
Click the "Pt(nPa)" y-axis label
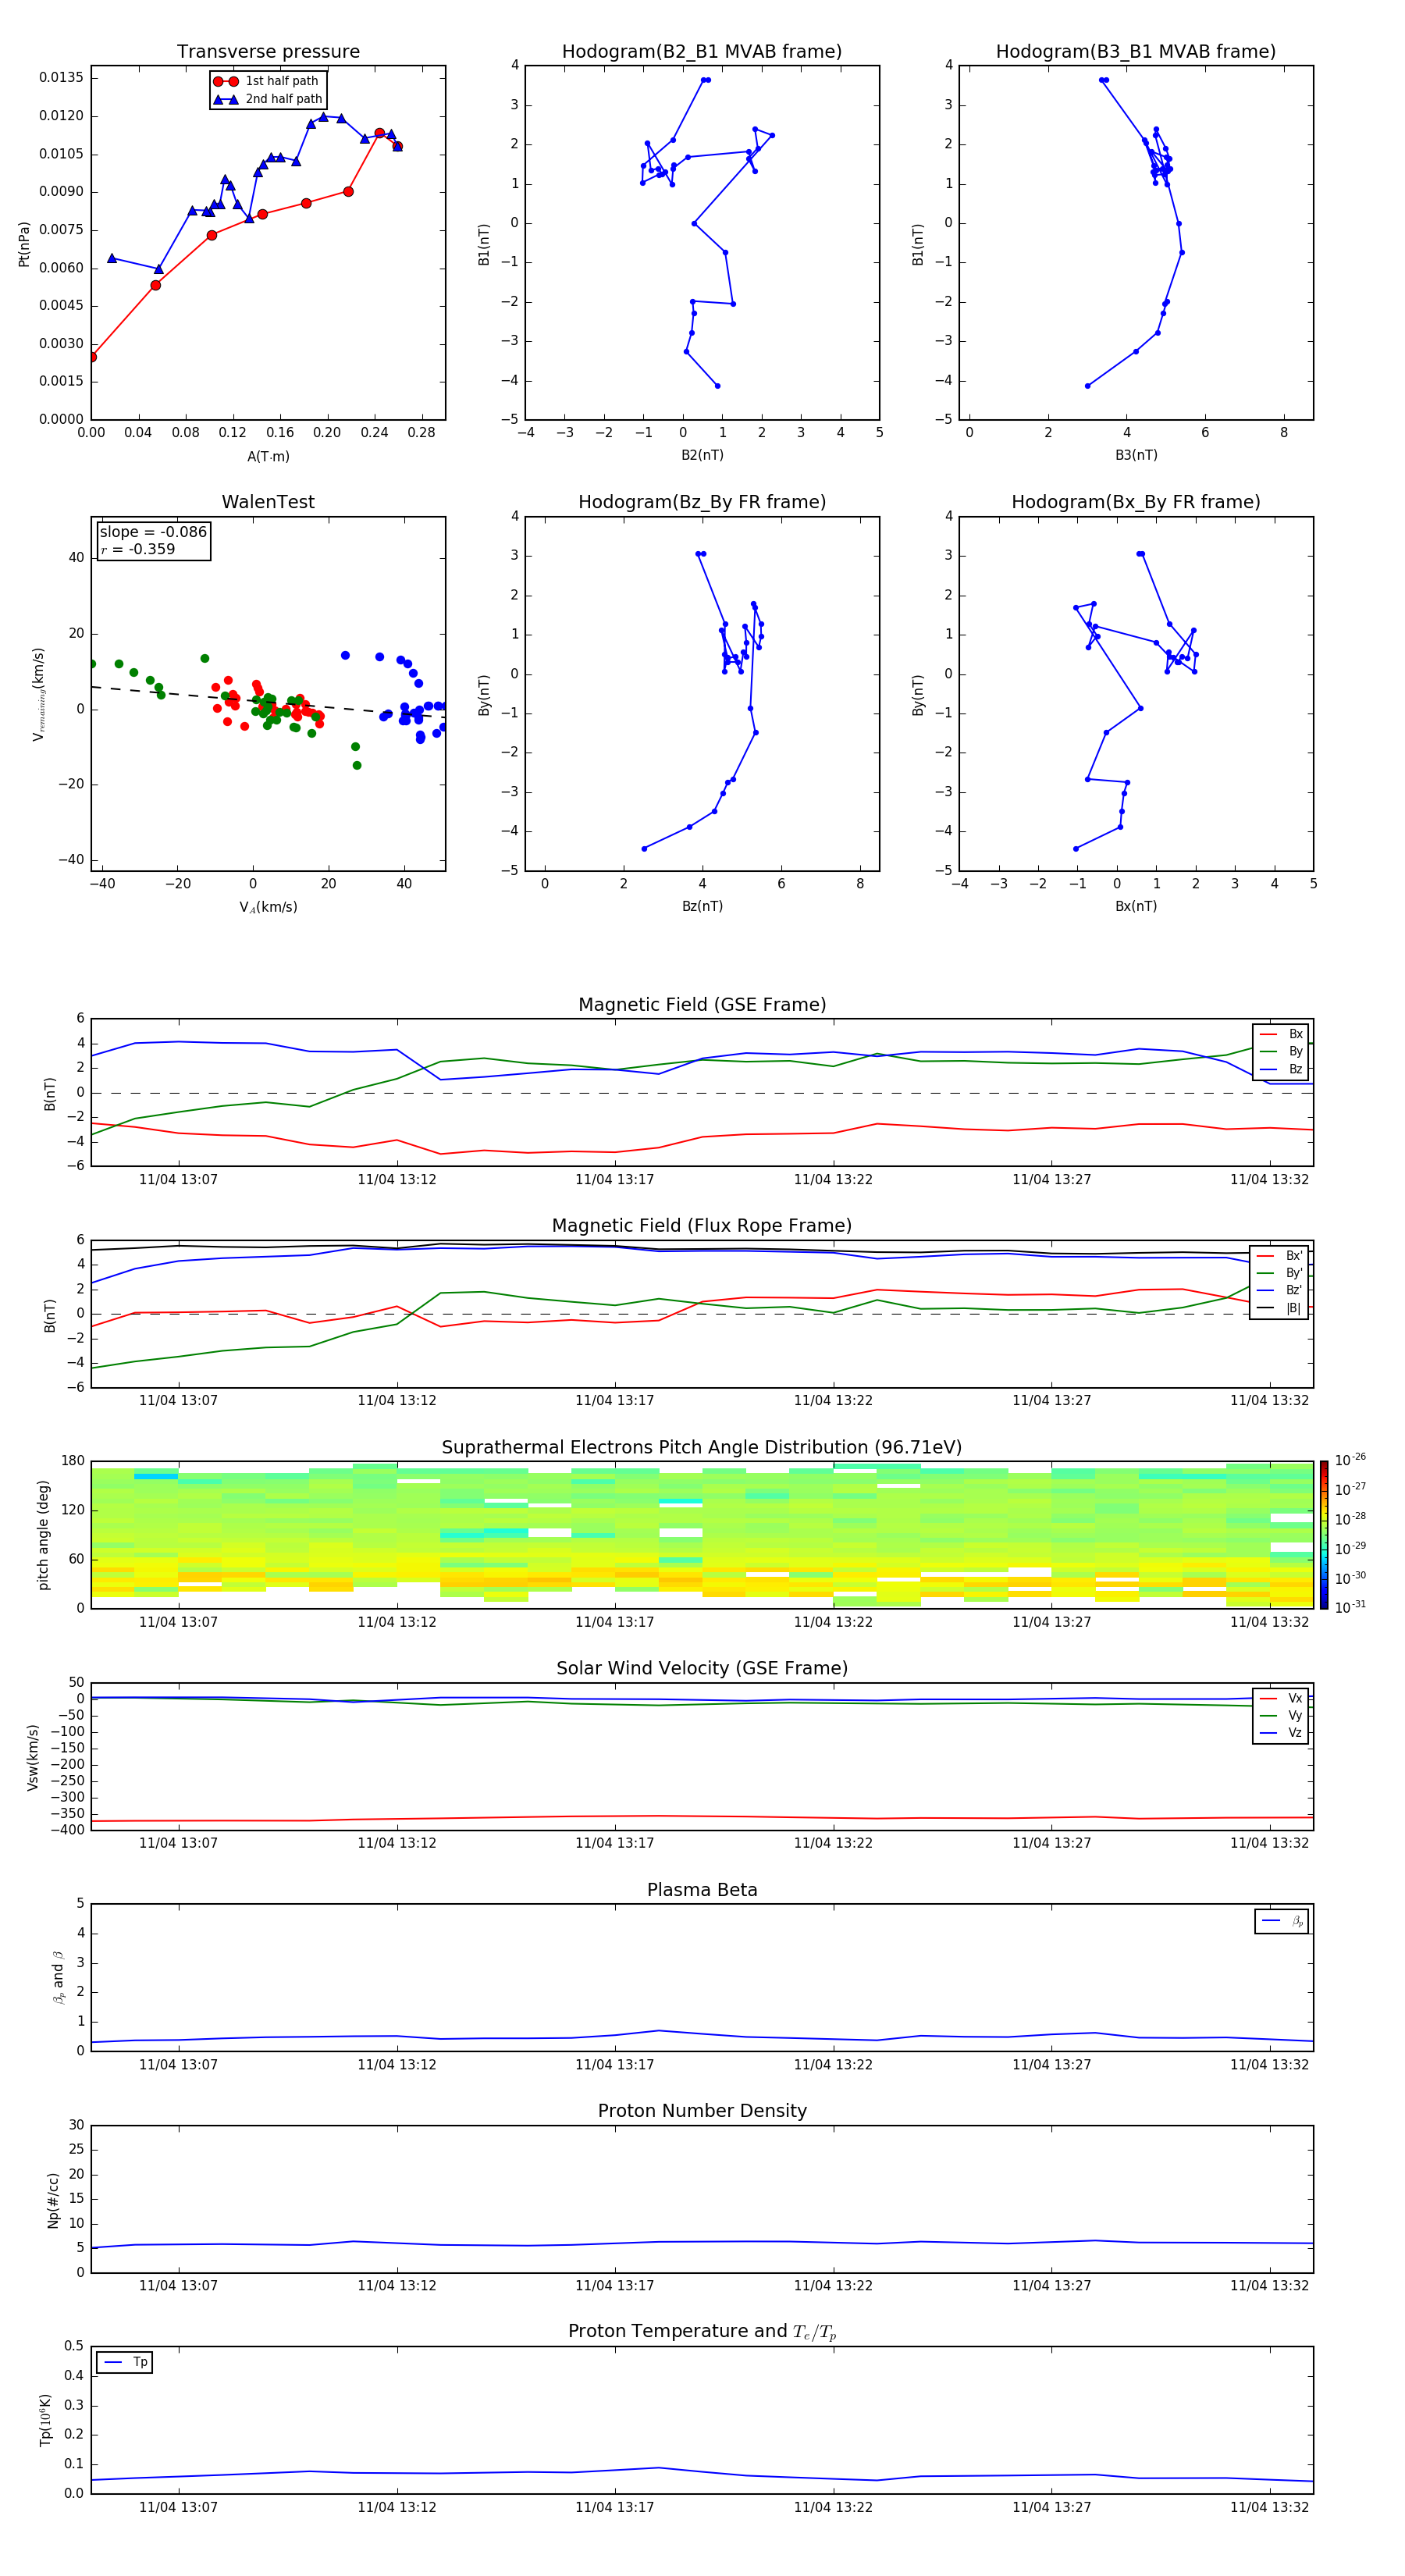coord(24,244)
